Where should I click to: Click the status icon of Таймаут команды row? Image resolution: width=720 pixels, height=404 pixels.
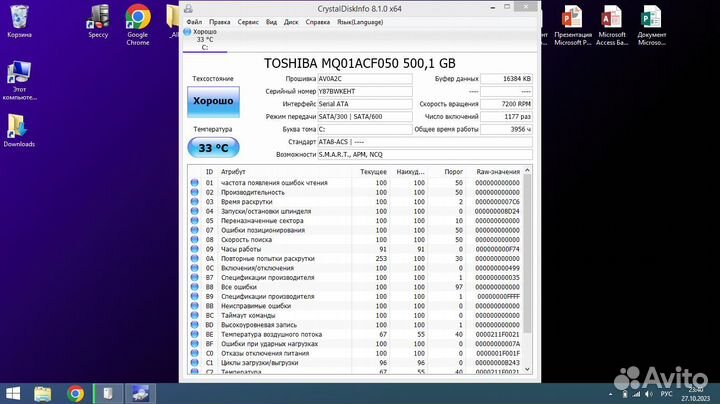click(195, 315)
